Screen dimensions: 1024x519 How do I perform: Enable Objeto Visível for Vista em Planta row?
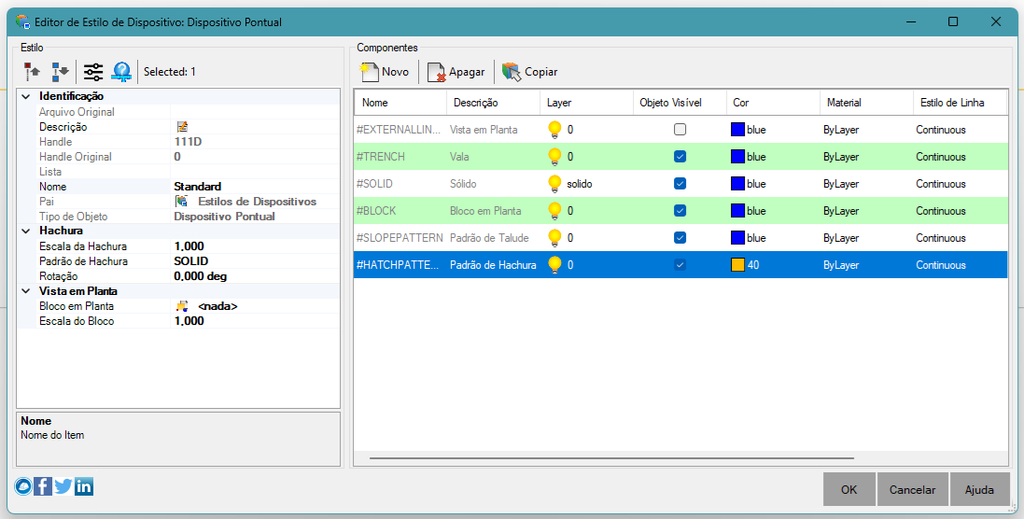pyautogui.click(x=680, y=130)
